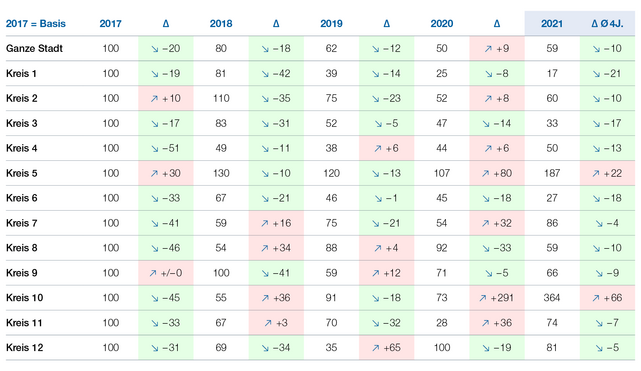The image size is (641, 371).
Task: Click the downward arrow beside −42
Action: [x=265, y=74]
